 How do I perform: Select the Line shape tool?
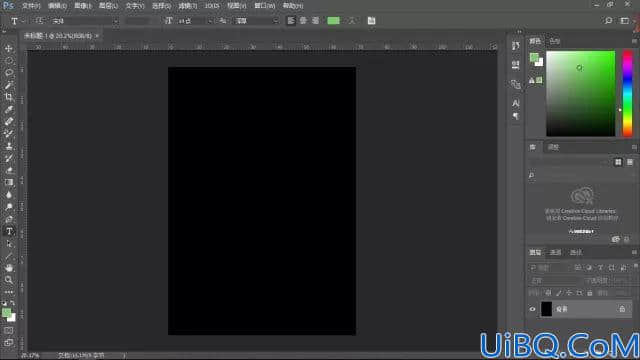tap(9, 256)
